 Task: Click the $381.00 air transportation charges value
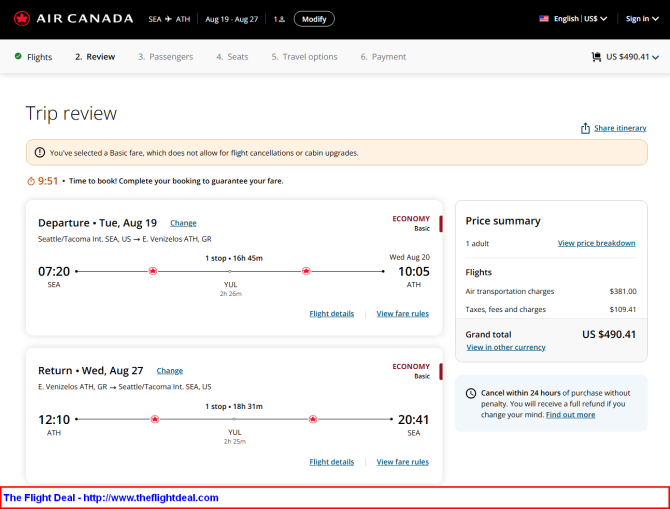623,291
